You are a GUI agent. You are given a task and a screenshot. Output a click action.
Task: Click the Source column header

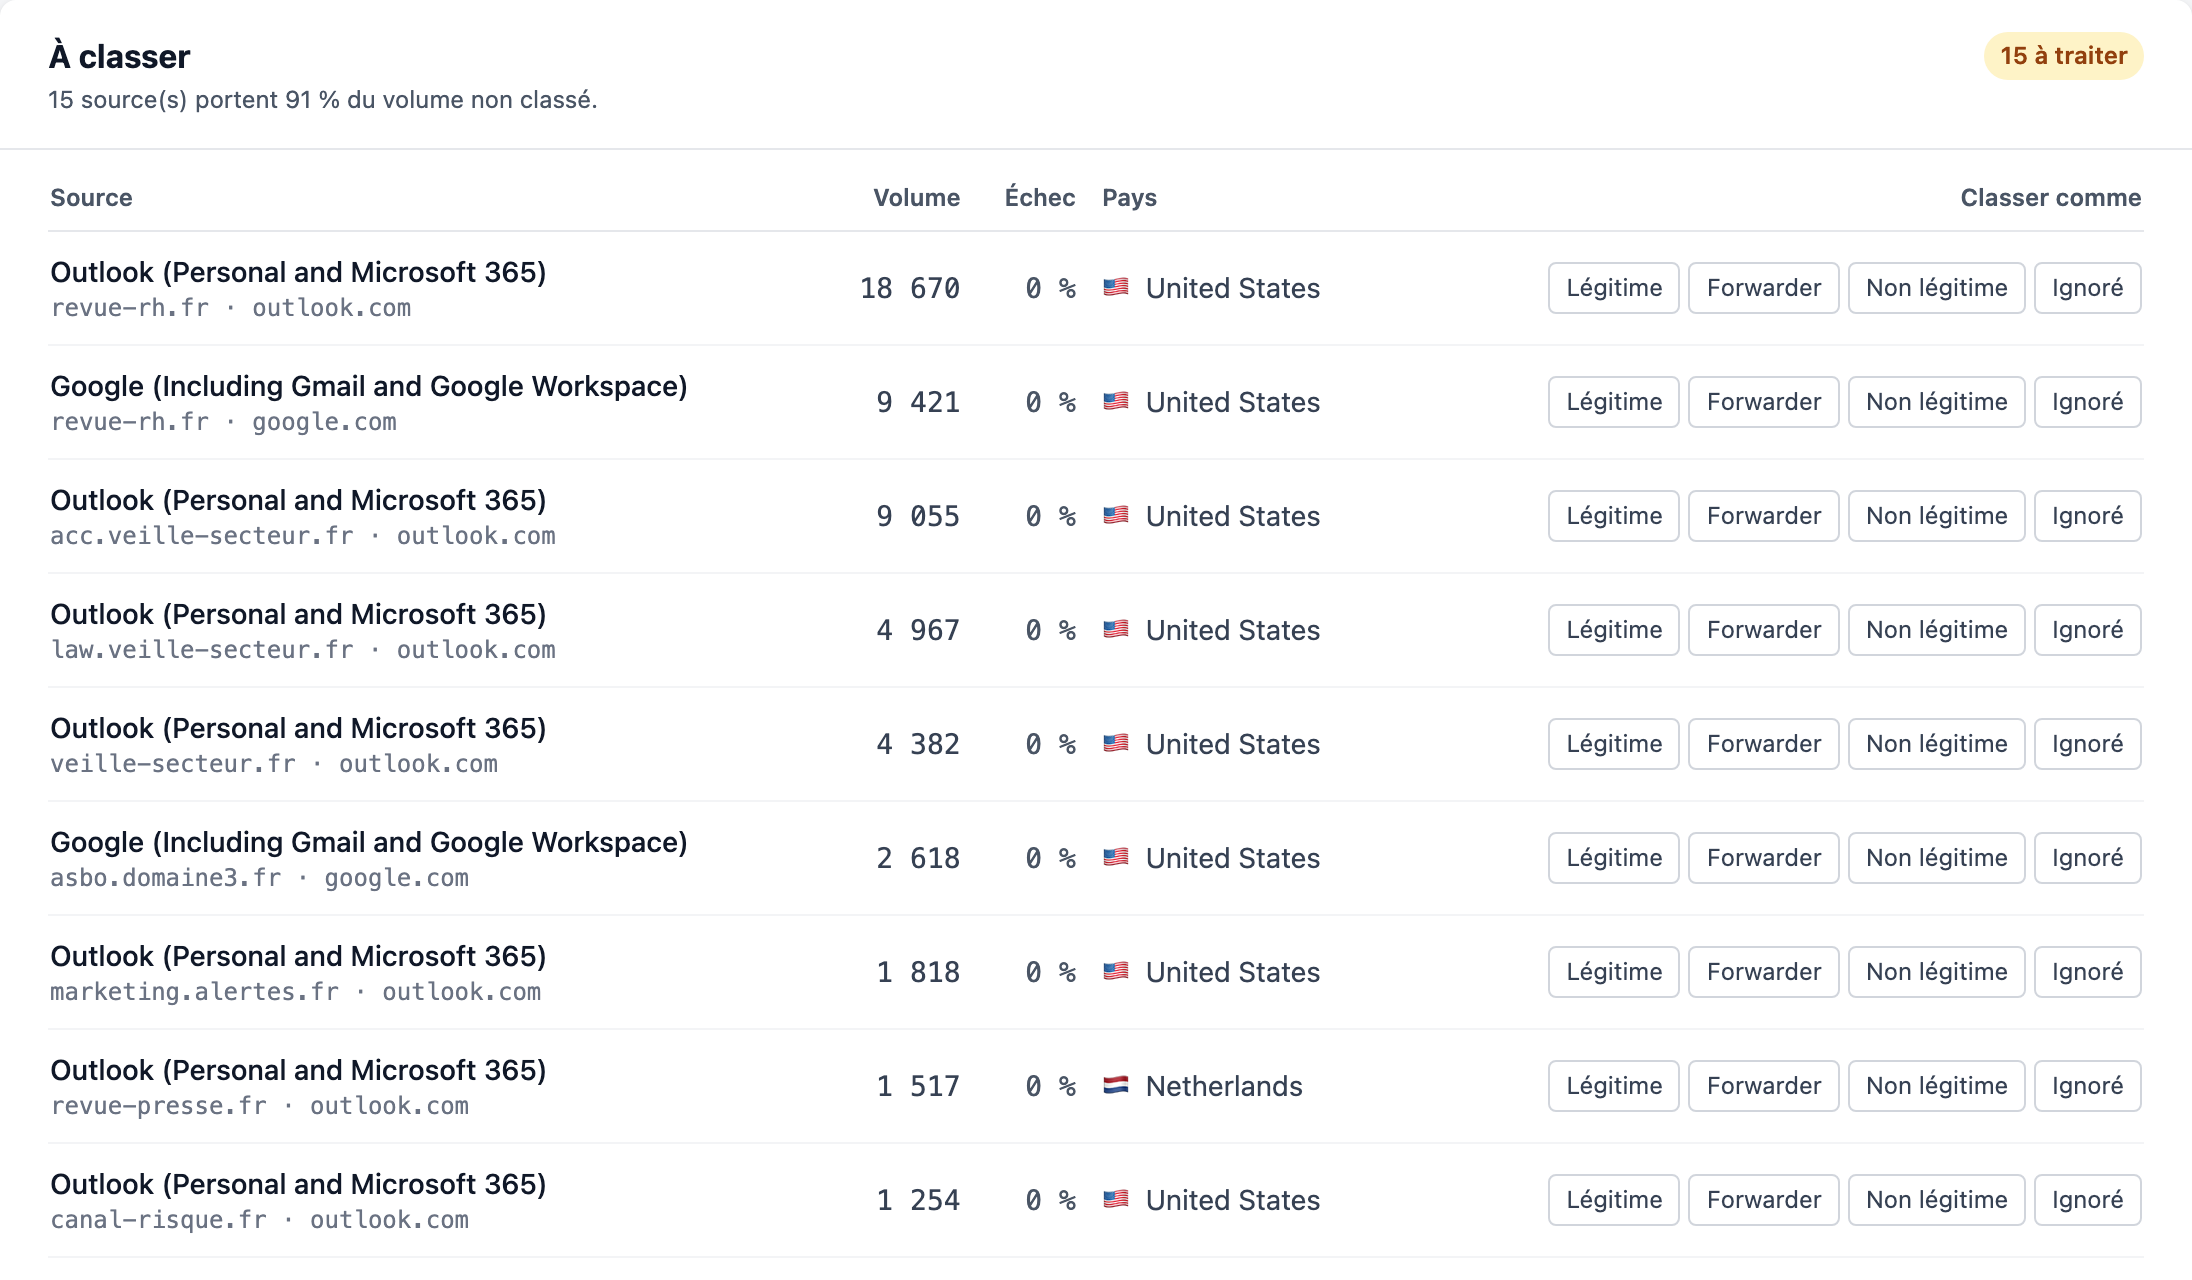[91, 198]
